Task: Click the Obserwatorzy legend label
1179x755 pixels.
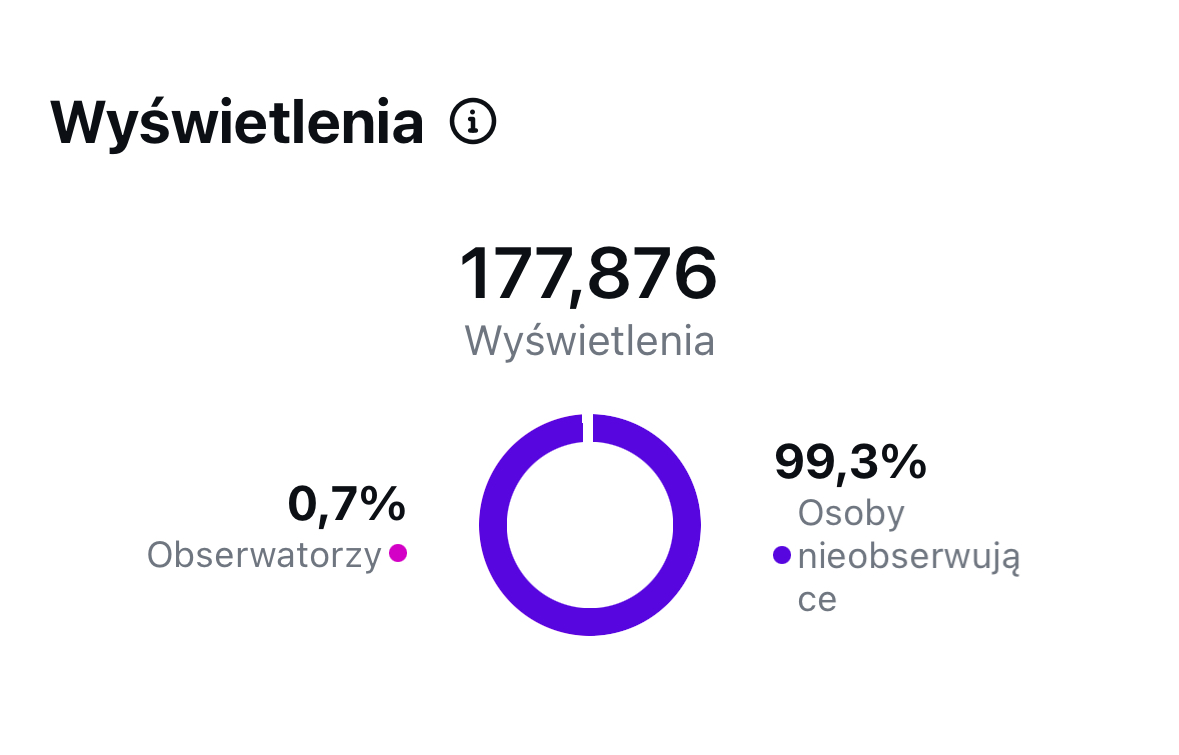Action: tap(264, 554)
